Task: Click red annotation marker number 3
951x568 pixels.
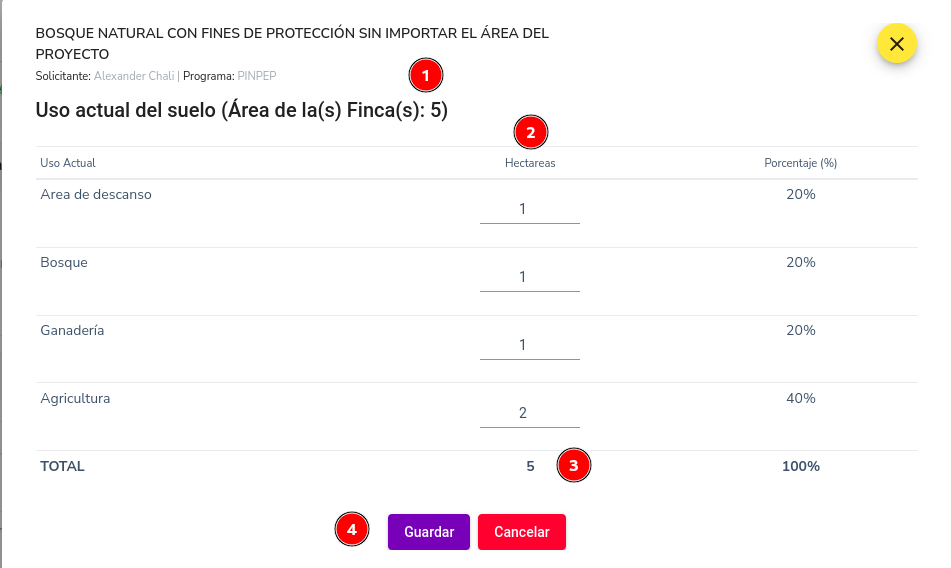Action: tap(573, 466)
